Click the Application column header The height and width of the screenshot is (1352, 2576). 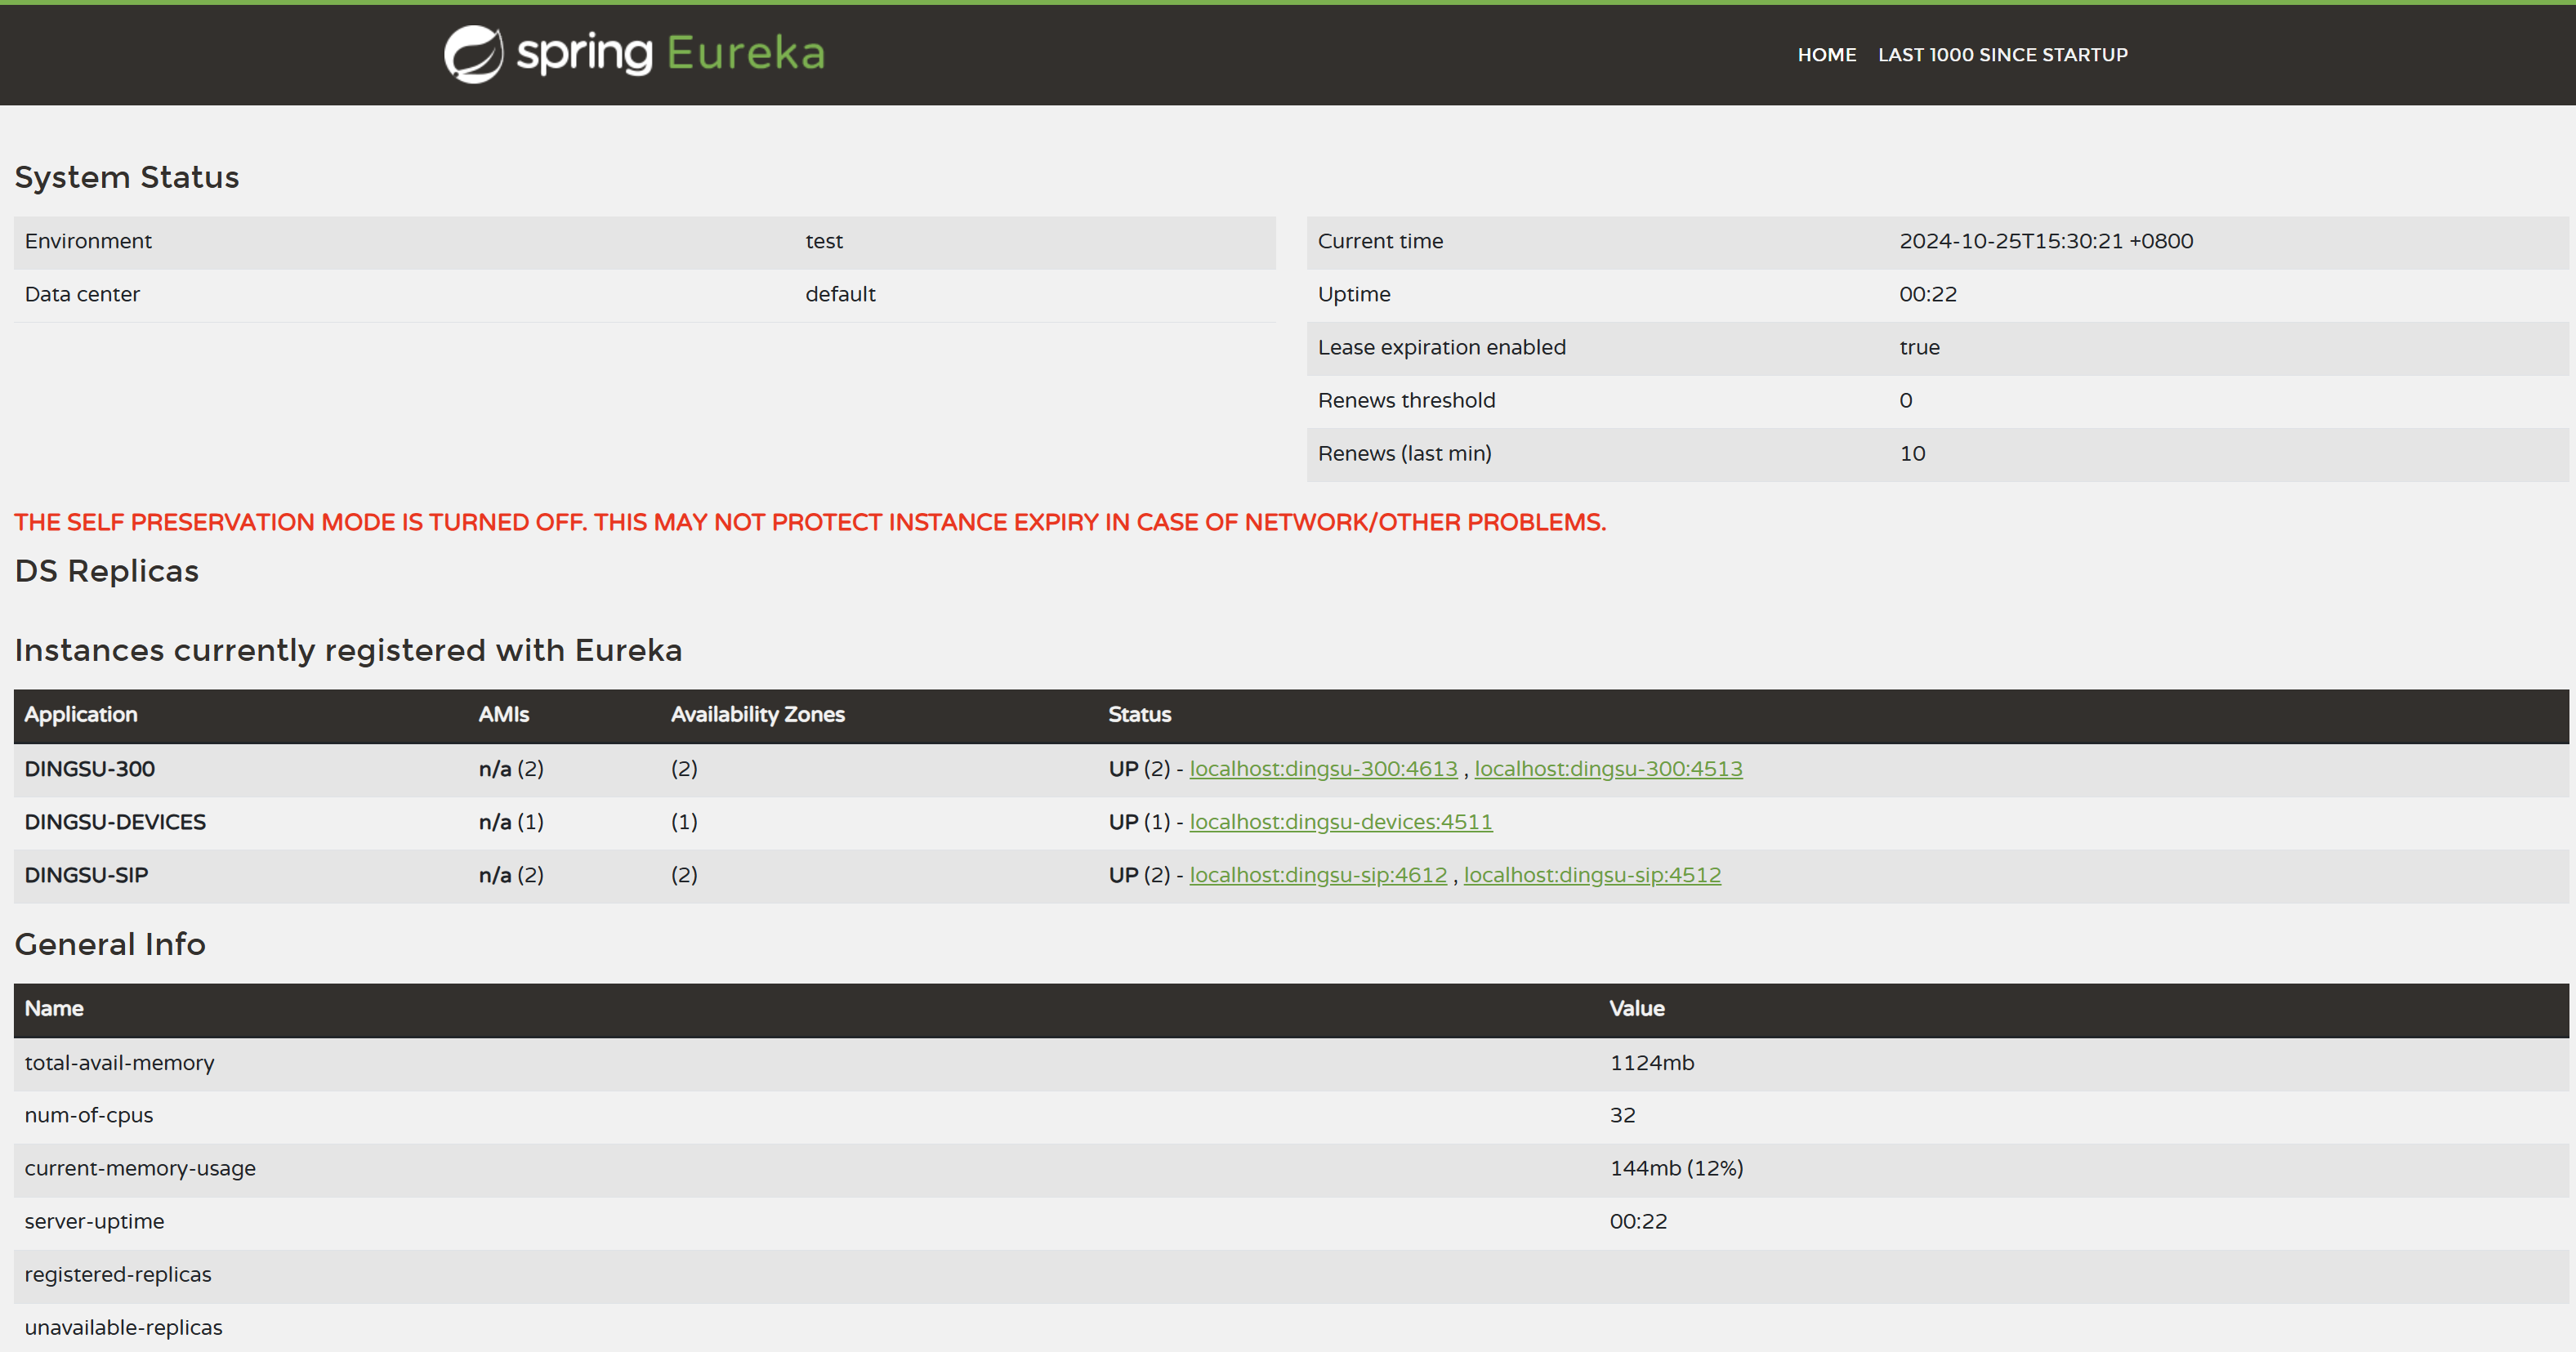coord(81,714)
